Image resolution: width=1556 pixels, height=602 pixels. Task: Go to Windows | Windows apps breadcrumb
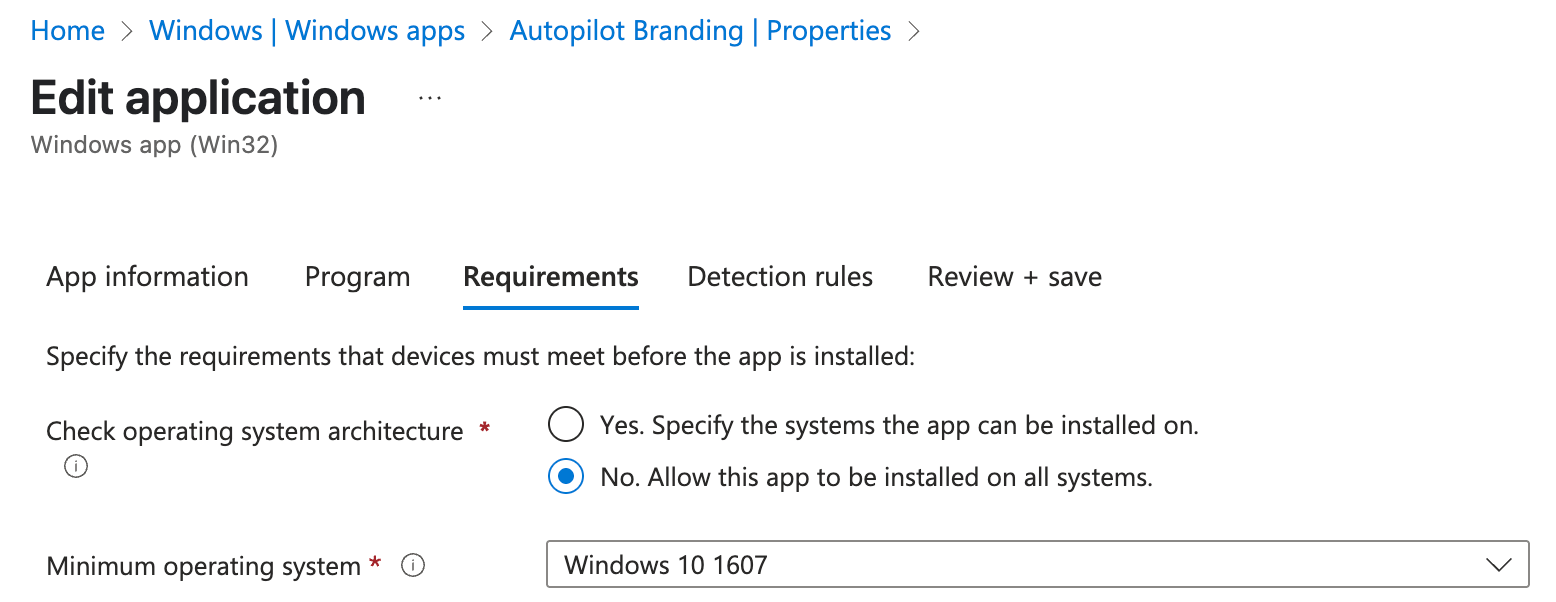tap(307, 31)
